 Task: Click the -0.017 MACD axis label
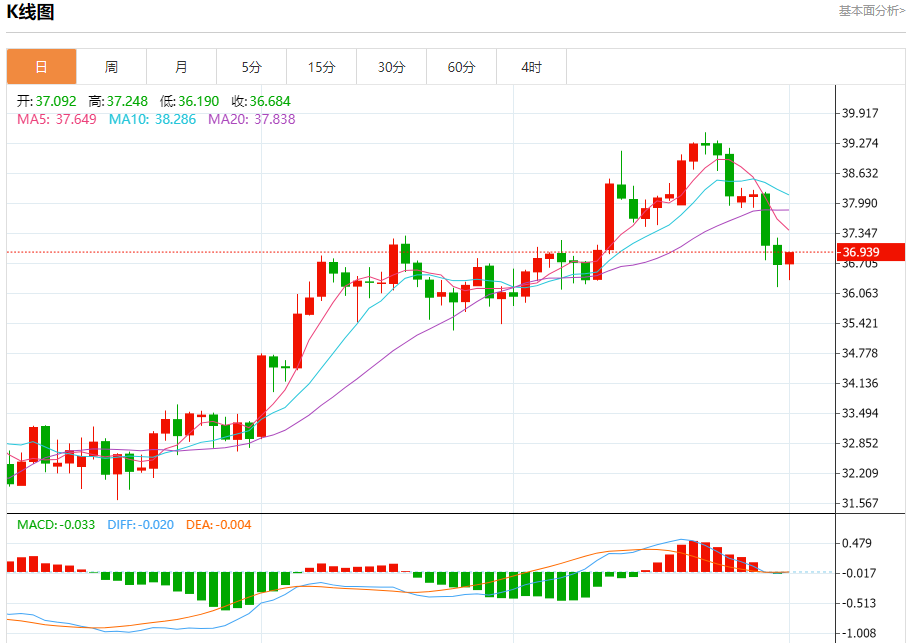click(857, 573)
